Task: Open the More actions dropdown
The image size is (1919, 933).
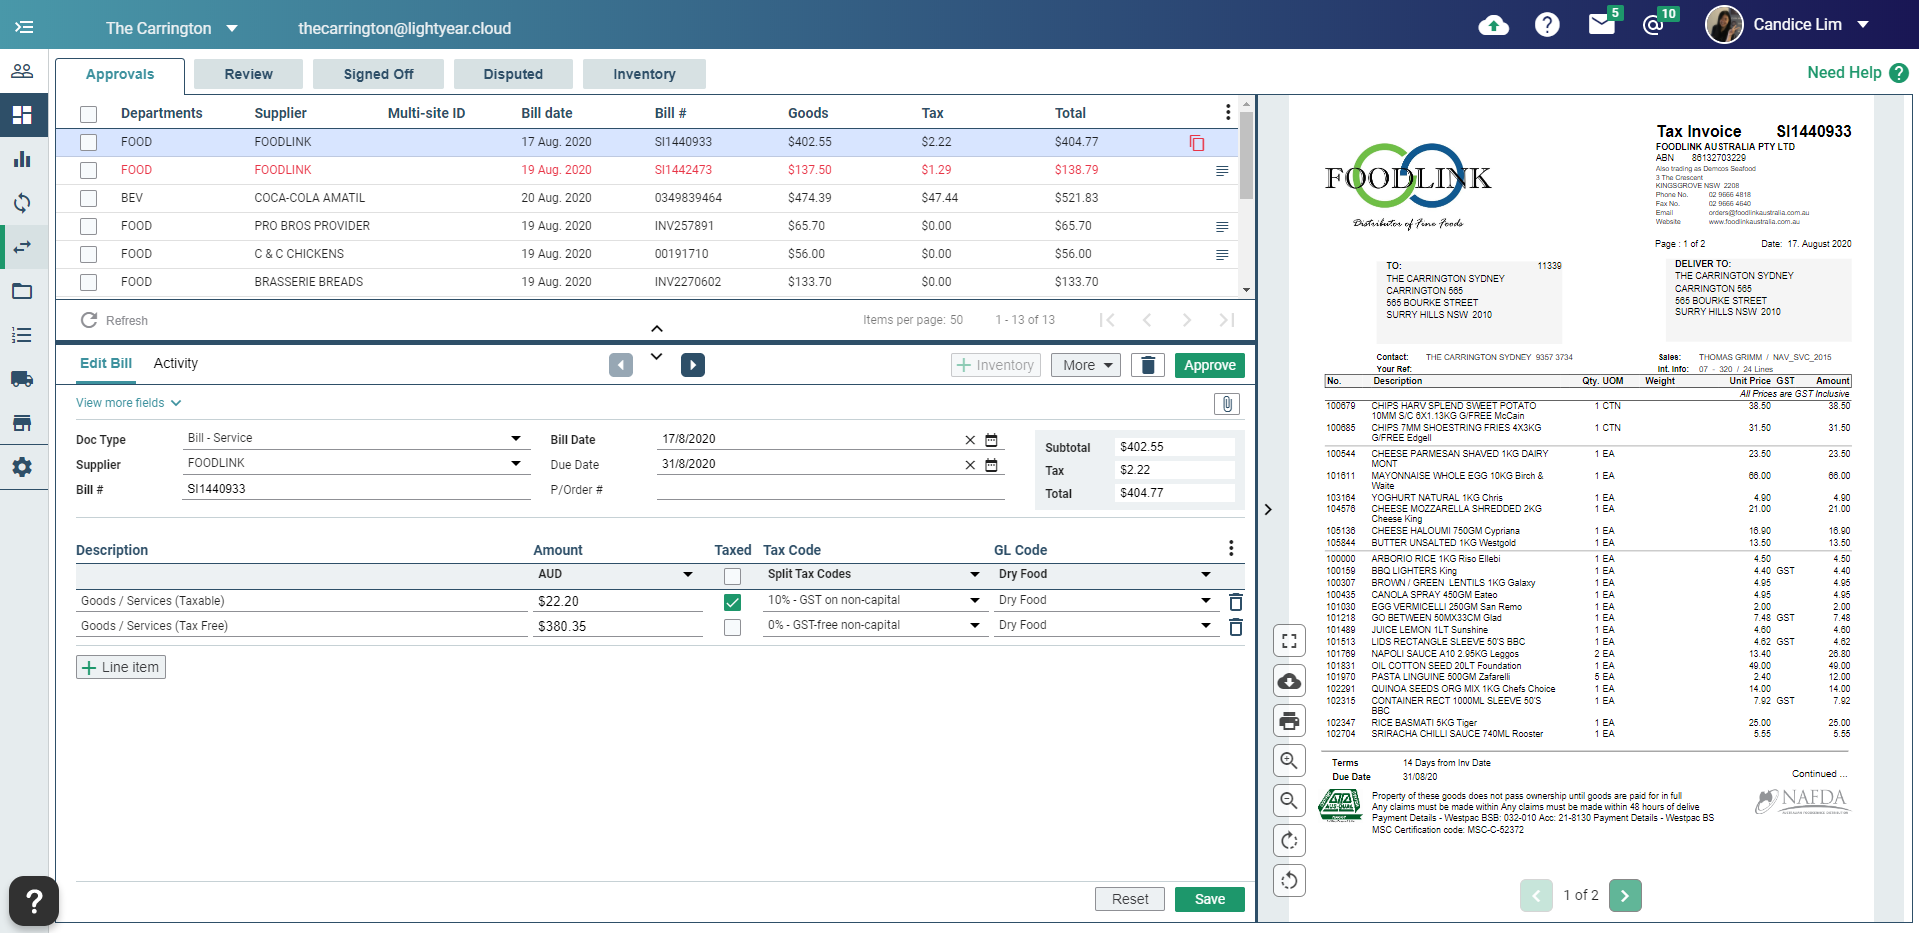Action: point(1086,365)
